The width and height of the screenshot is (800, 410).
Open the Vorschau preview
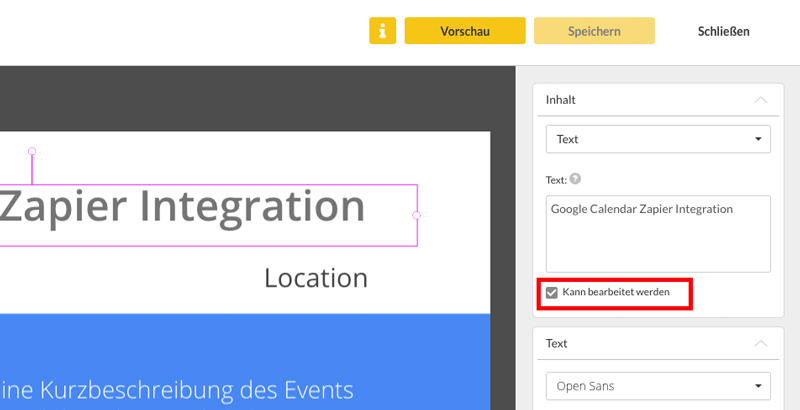[x=465, y=31]
